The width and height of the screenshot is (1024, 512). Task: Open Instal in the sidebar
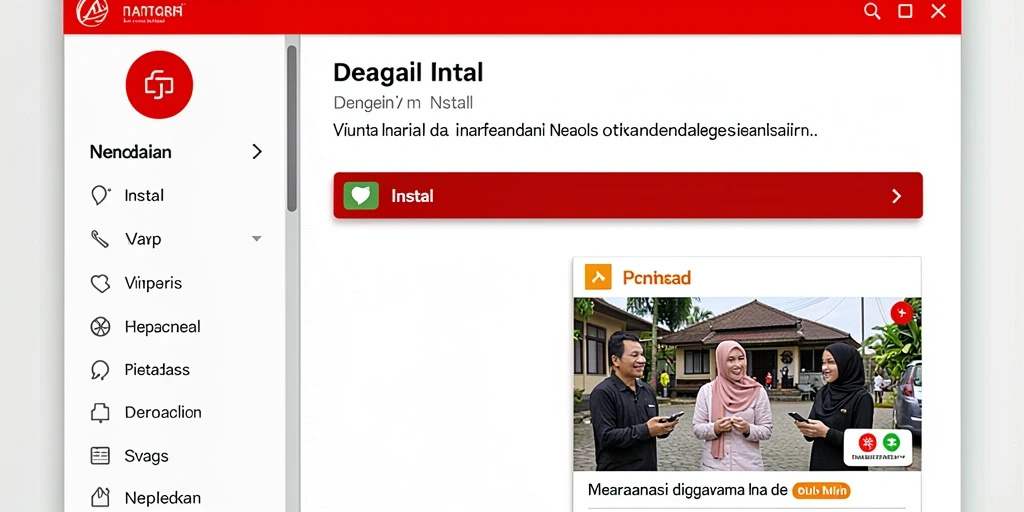(144, 195)
